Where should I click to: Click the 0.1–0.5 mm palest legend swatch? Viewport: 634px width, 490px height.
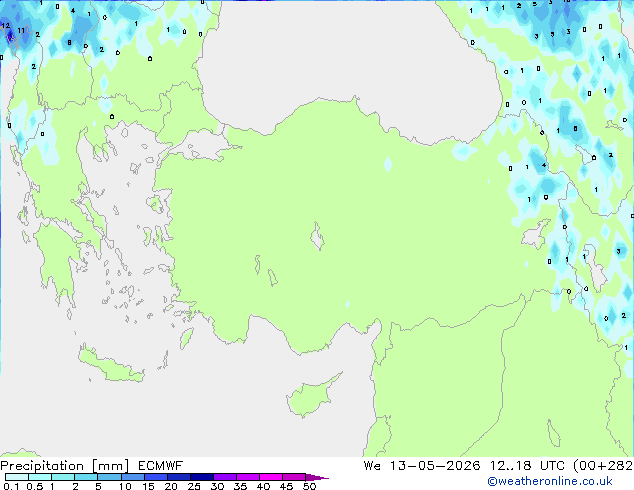click(x=17, y=477)
